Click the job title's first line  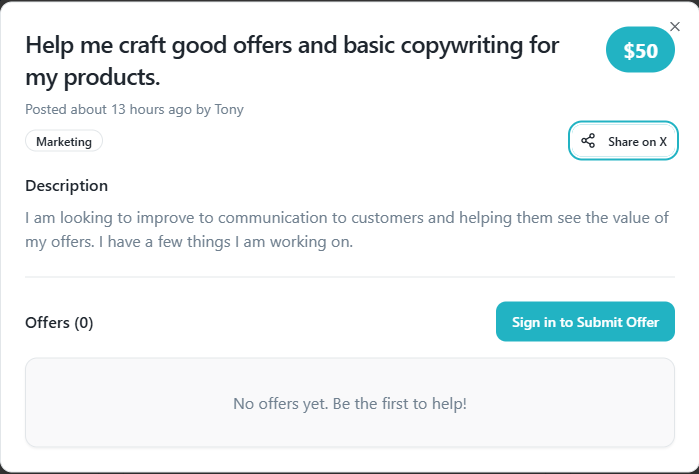tap(292, 45)
